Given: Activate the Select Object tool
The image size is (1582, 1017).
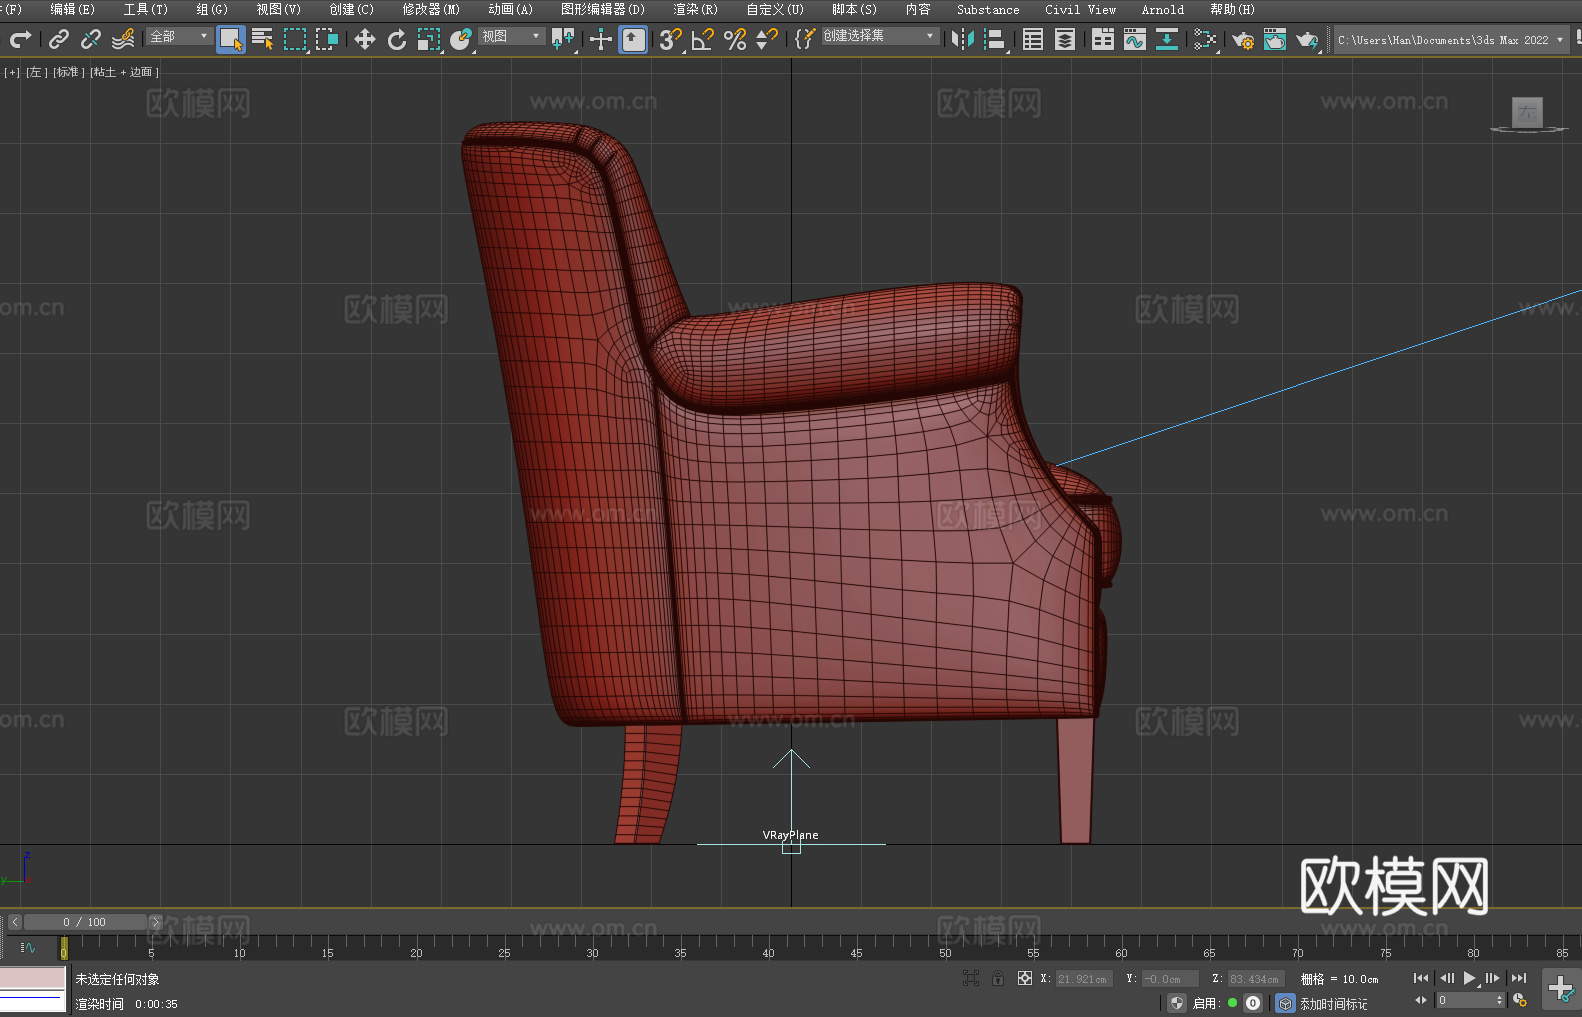Looking at the screenshot, I should 231,39.
